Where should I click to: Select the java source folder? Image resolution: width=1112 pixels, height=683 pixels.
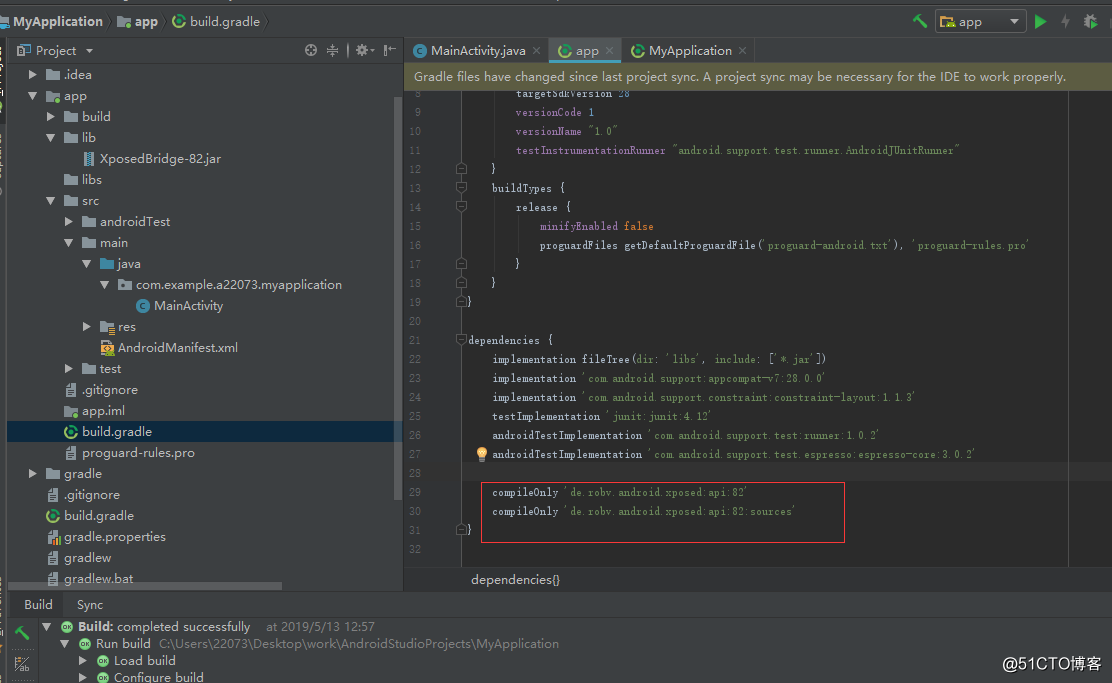(120, 264)
